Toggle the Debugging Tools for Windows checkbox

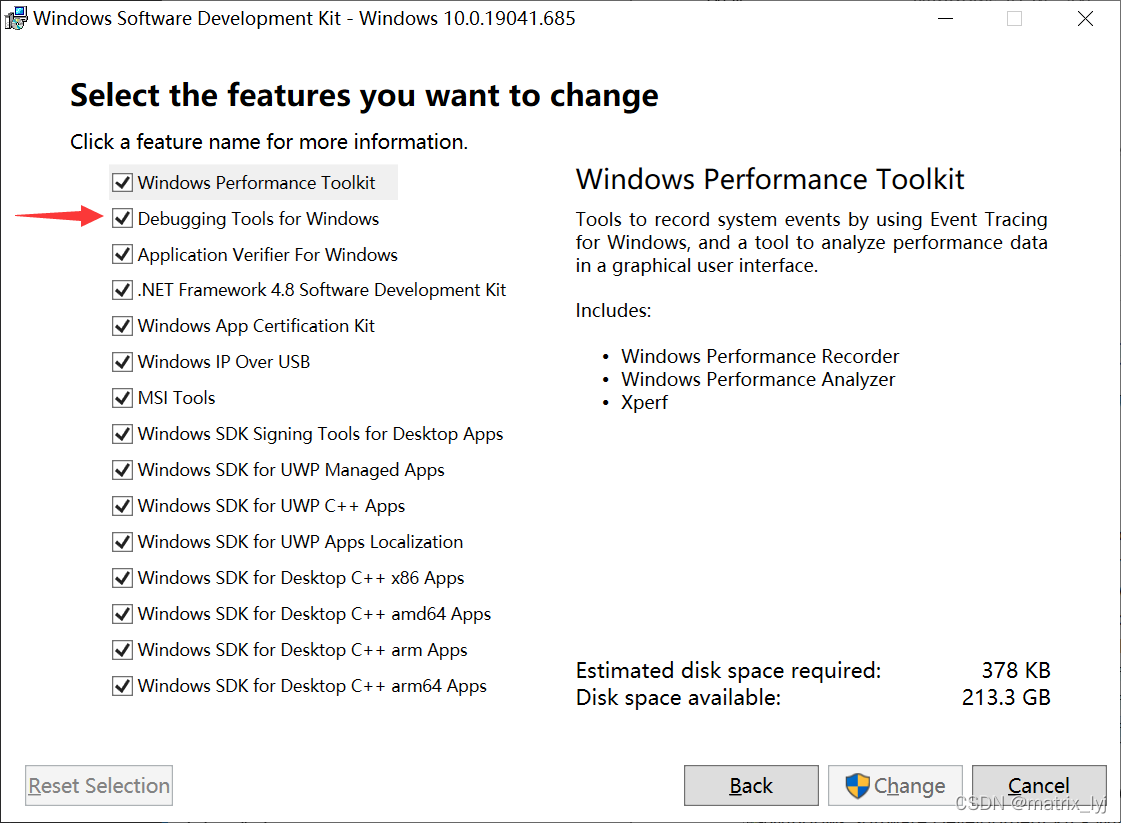pyautogui.click(x=122, y=218)
